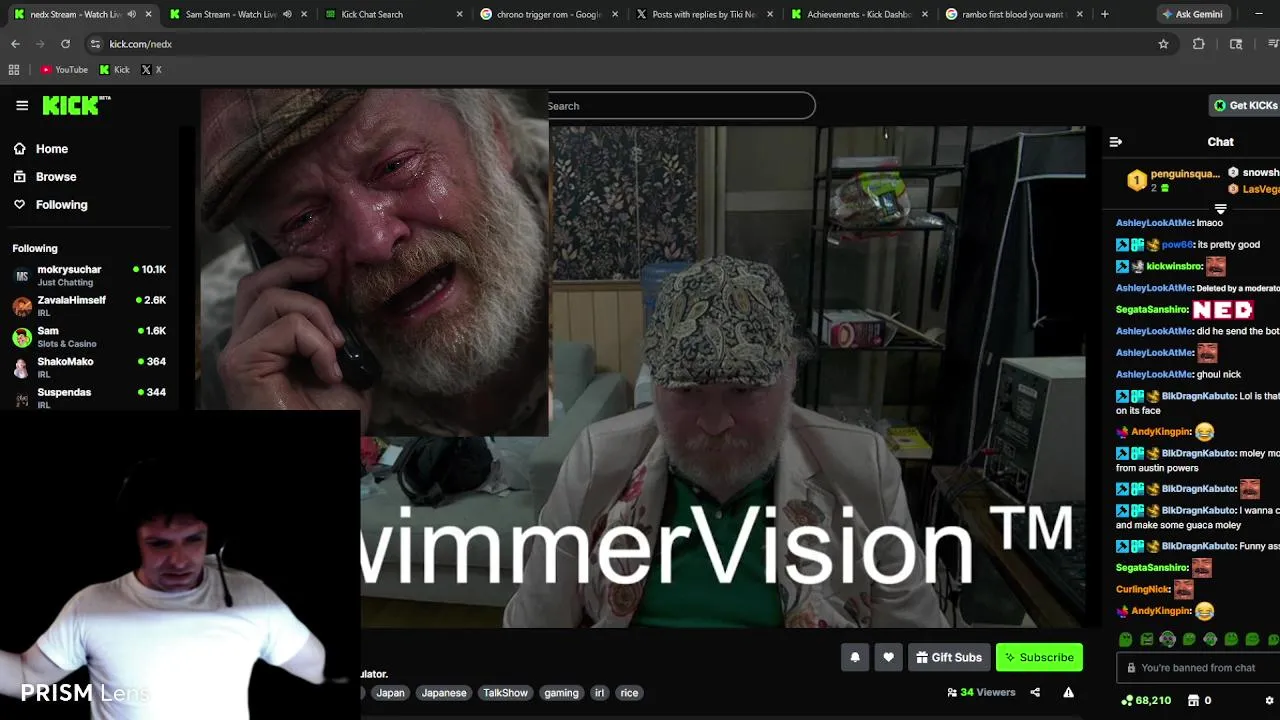
Task: Click AshleyLookAtMe username on lmaoo message
Action: [1154, 223]
